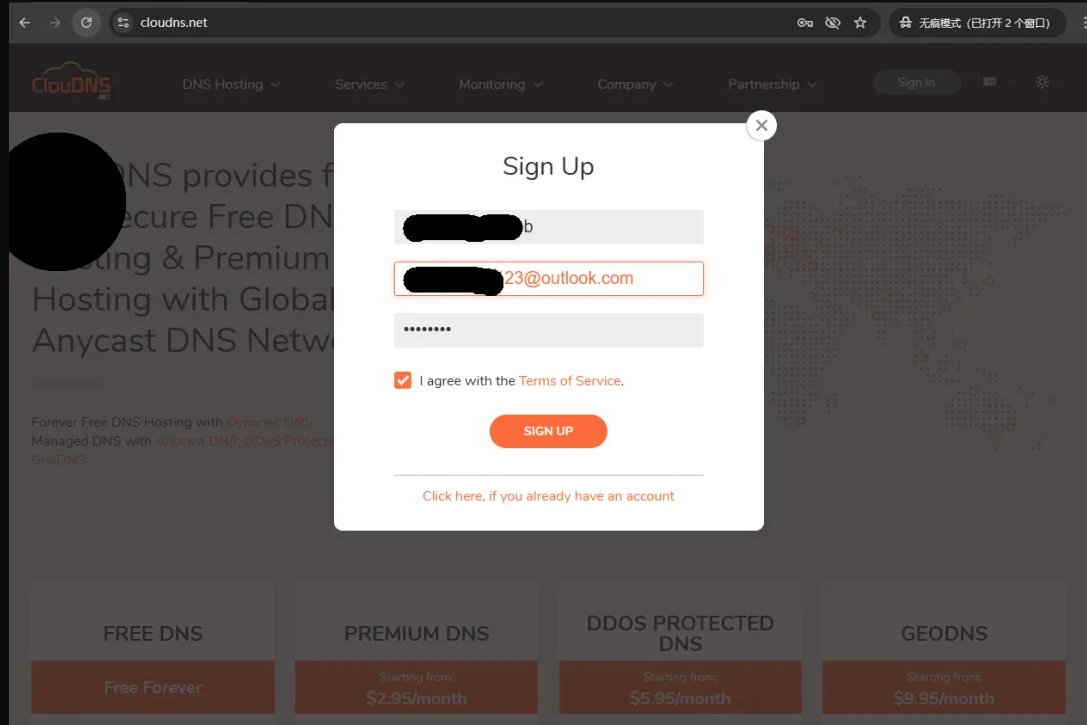The image size is (1087, 725).
Task: Uncheck the Terms of Service agreement checkbox
Action: pyautogui.click(x=403, y=381)
